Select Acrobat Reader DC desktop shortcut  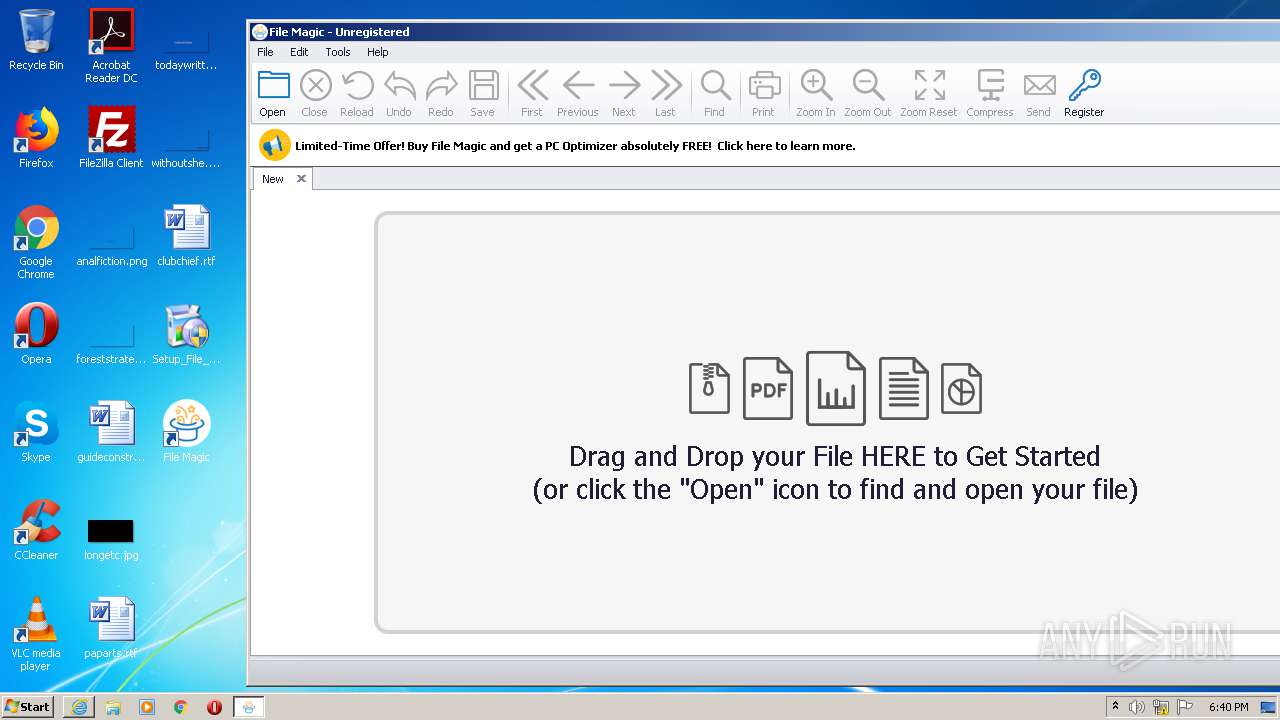tap(111, 46)
